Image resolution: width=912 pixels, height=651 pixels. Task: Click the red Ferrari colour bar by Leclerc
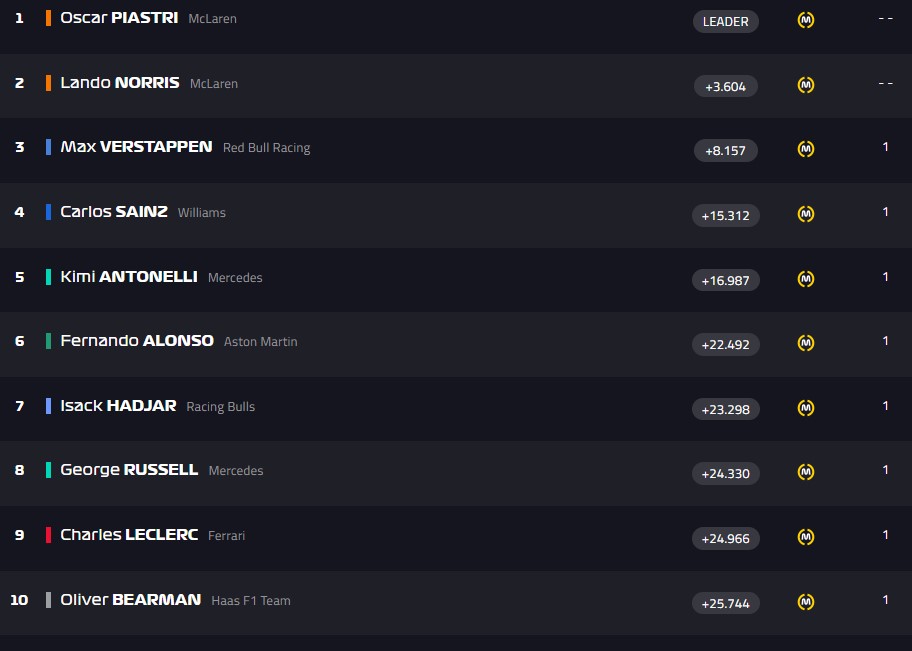point(48,535)
